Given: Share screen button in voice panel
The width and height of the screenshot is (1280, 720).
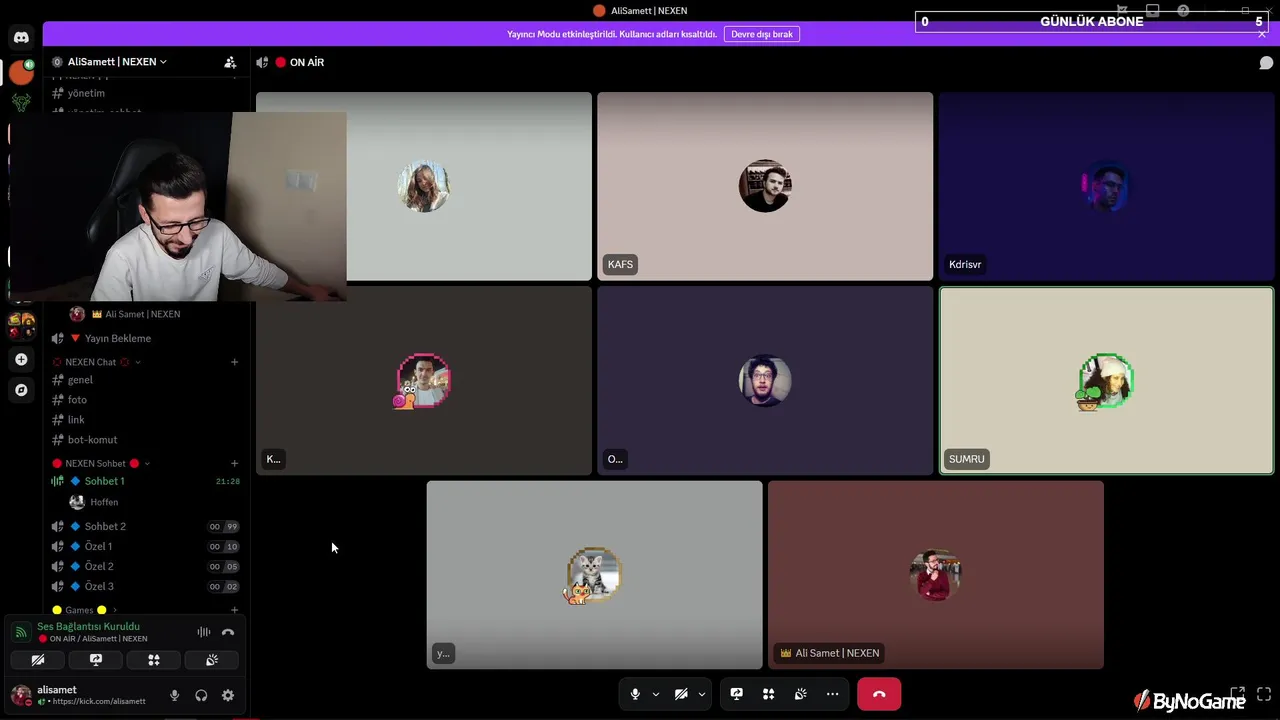Looking at the screenshot, I should pyautogui.click(x=96, y=660).
